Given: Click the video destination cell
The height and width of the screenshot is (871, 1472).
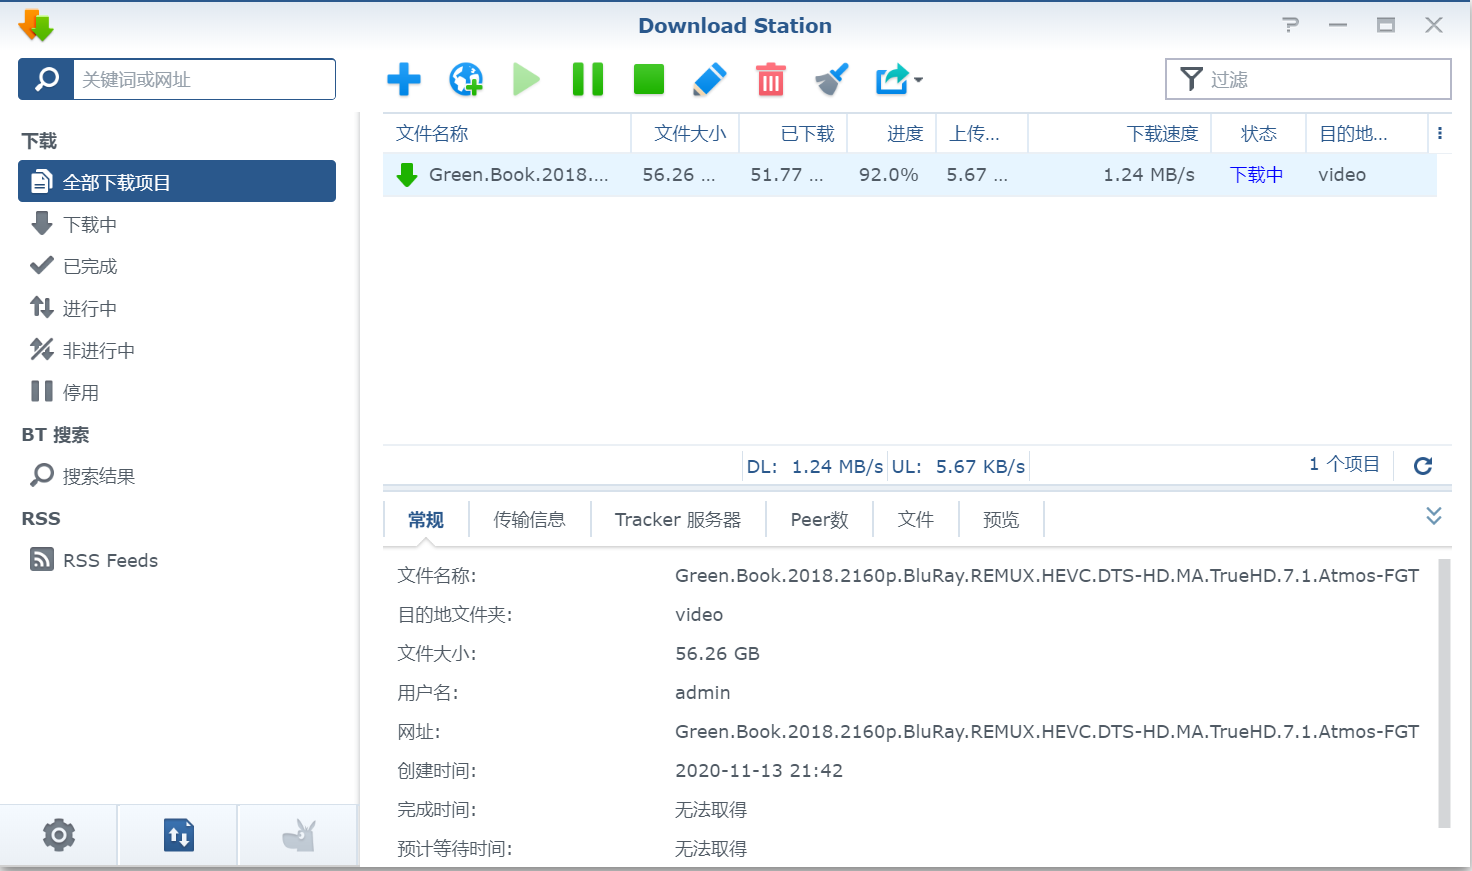Looking at the screenshot, I should (1342, 175).
